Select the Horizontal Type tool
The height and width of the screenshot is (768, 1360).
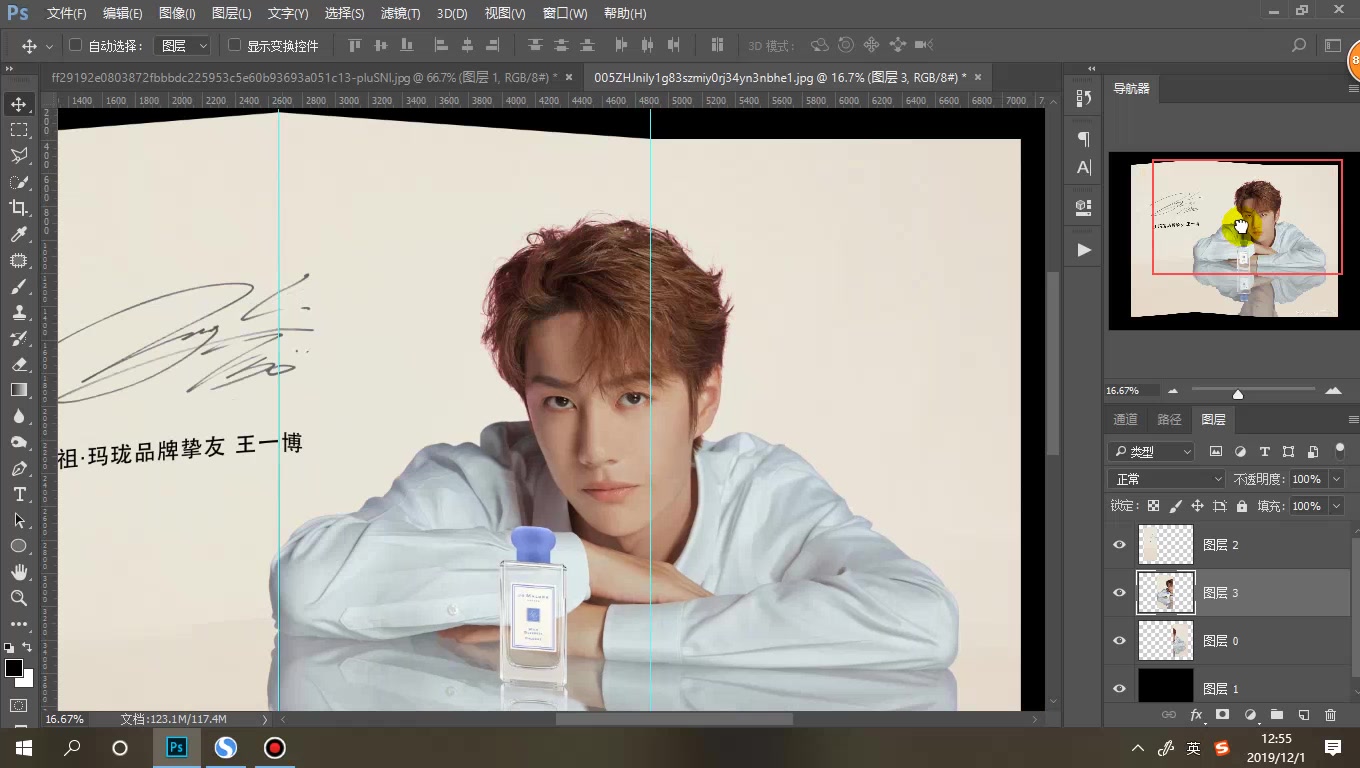point(18,494)
